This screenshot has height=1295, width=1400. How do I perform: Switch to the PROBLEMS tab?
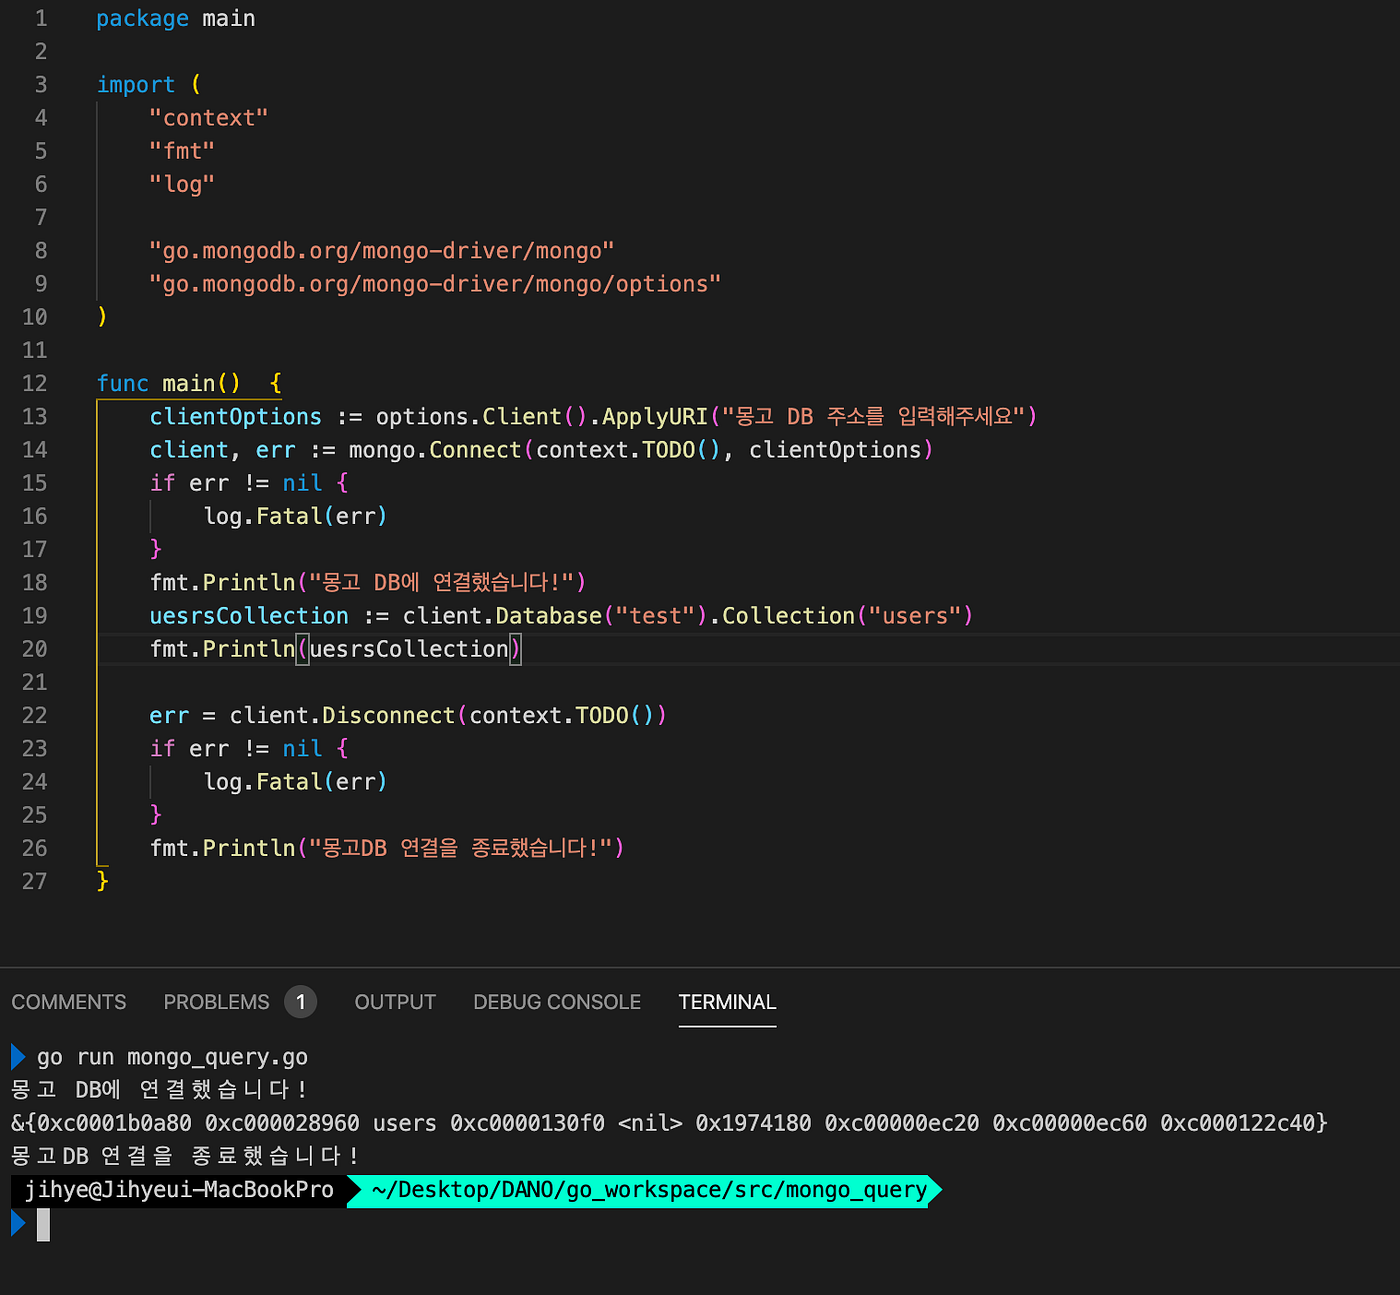click(x=216, y=1002)
